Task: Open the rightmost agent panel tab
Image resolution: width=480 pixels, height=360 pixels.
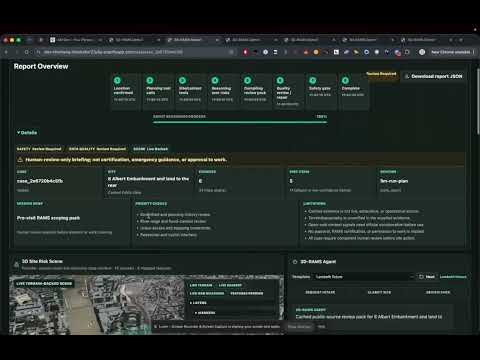Action: [438, 292]
